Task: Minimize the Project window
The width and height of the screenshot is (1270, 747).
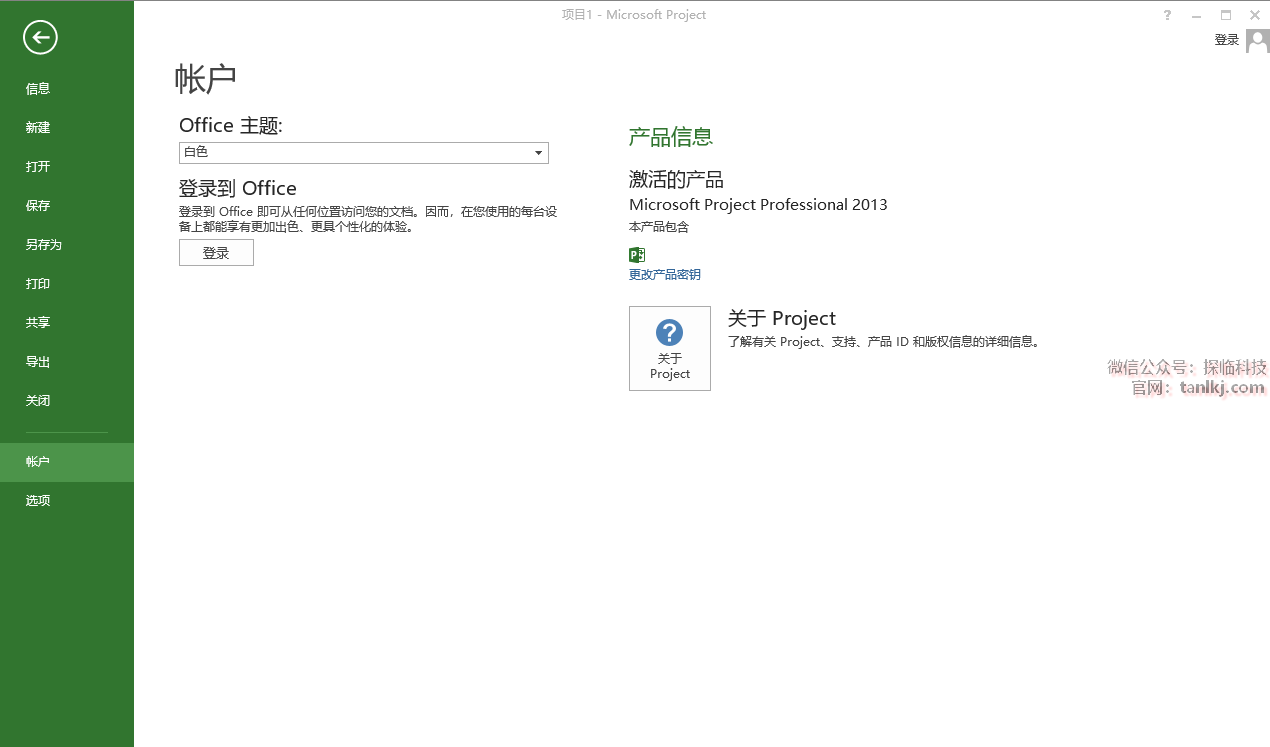Action: pos(1196,15)
